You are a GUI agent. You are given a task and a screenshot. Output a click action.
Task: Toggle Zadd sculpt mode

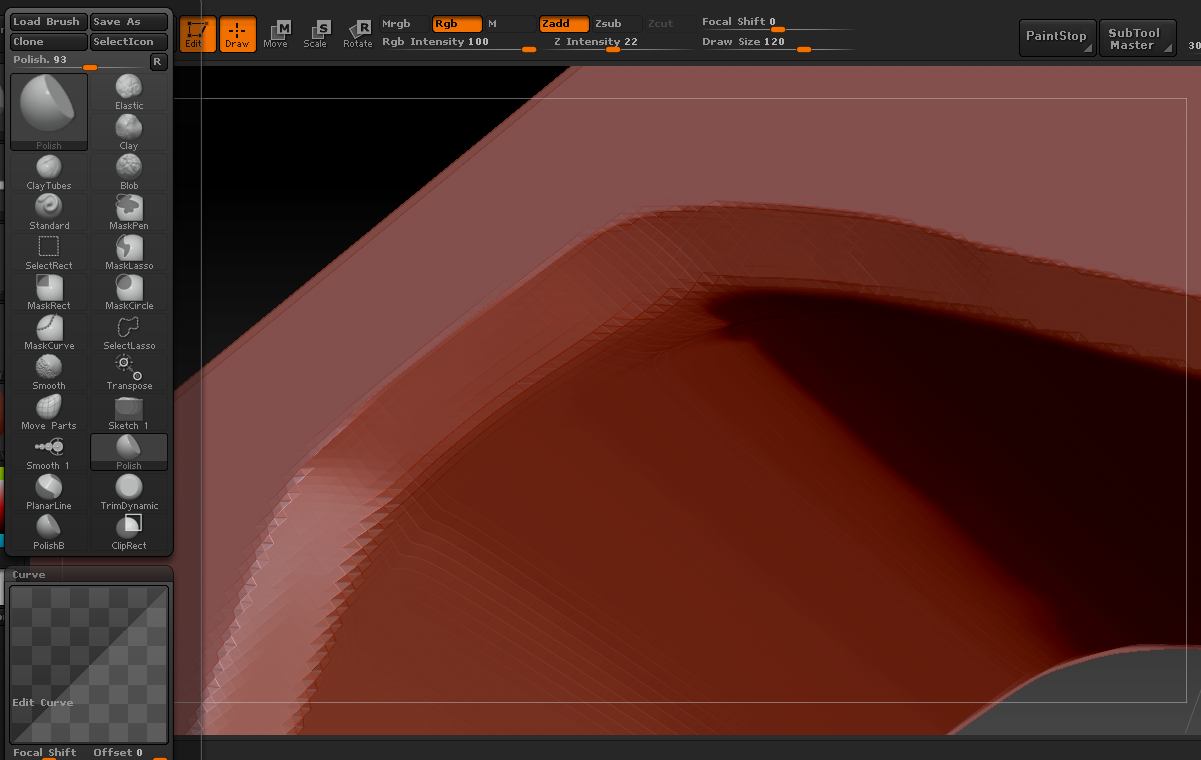564,23
